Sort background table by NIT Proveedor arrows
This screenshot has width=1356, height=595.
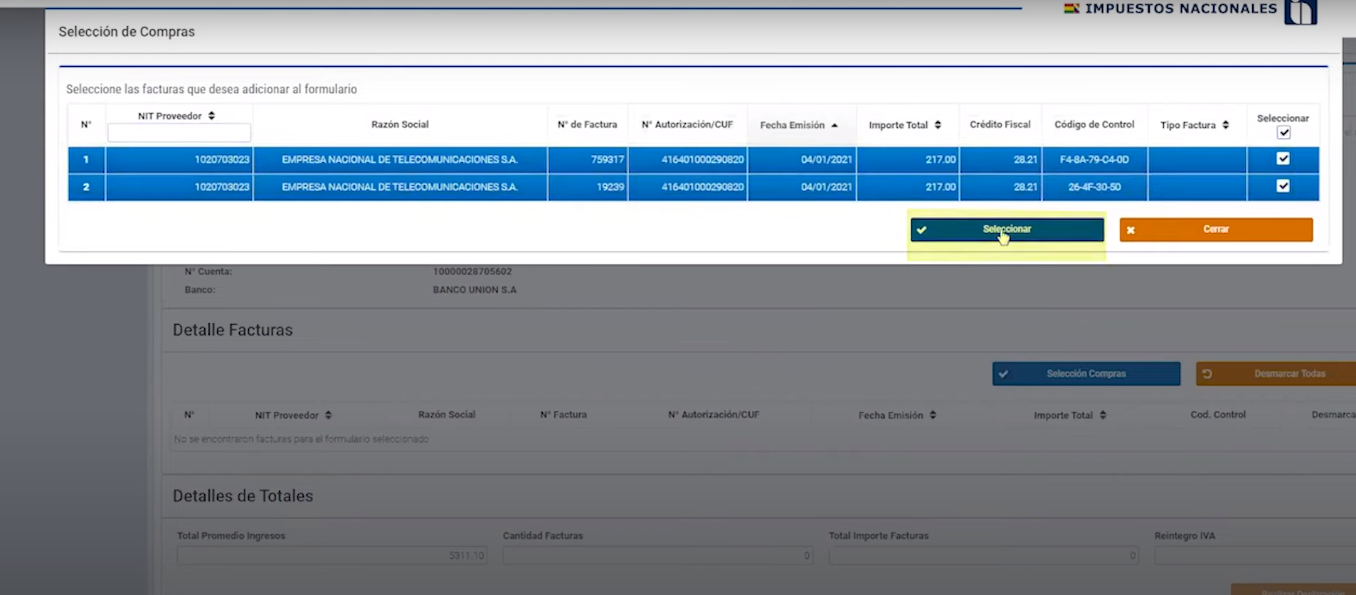click(x=328, y=415)
